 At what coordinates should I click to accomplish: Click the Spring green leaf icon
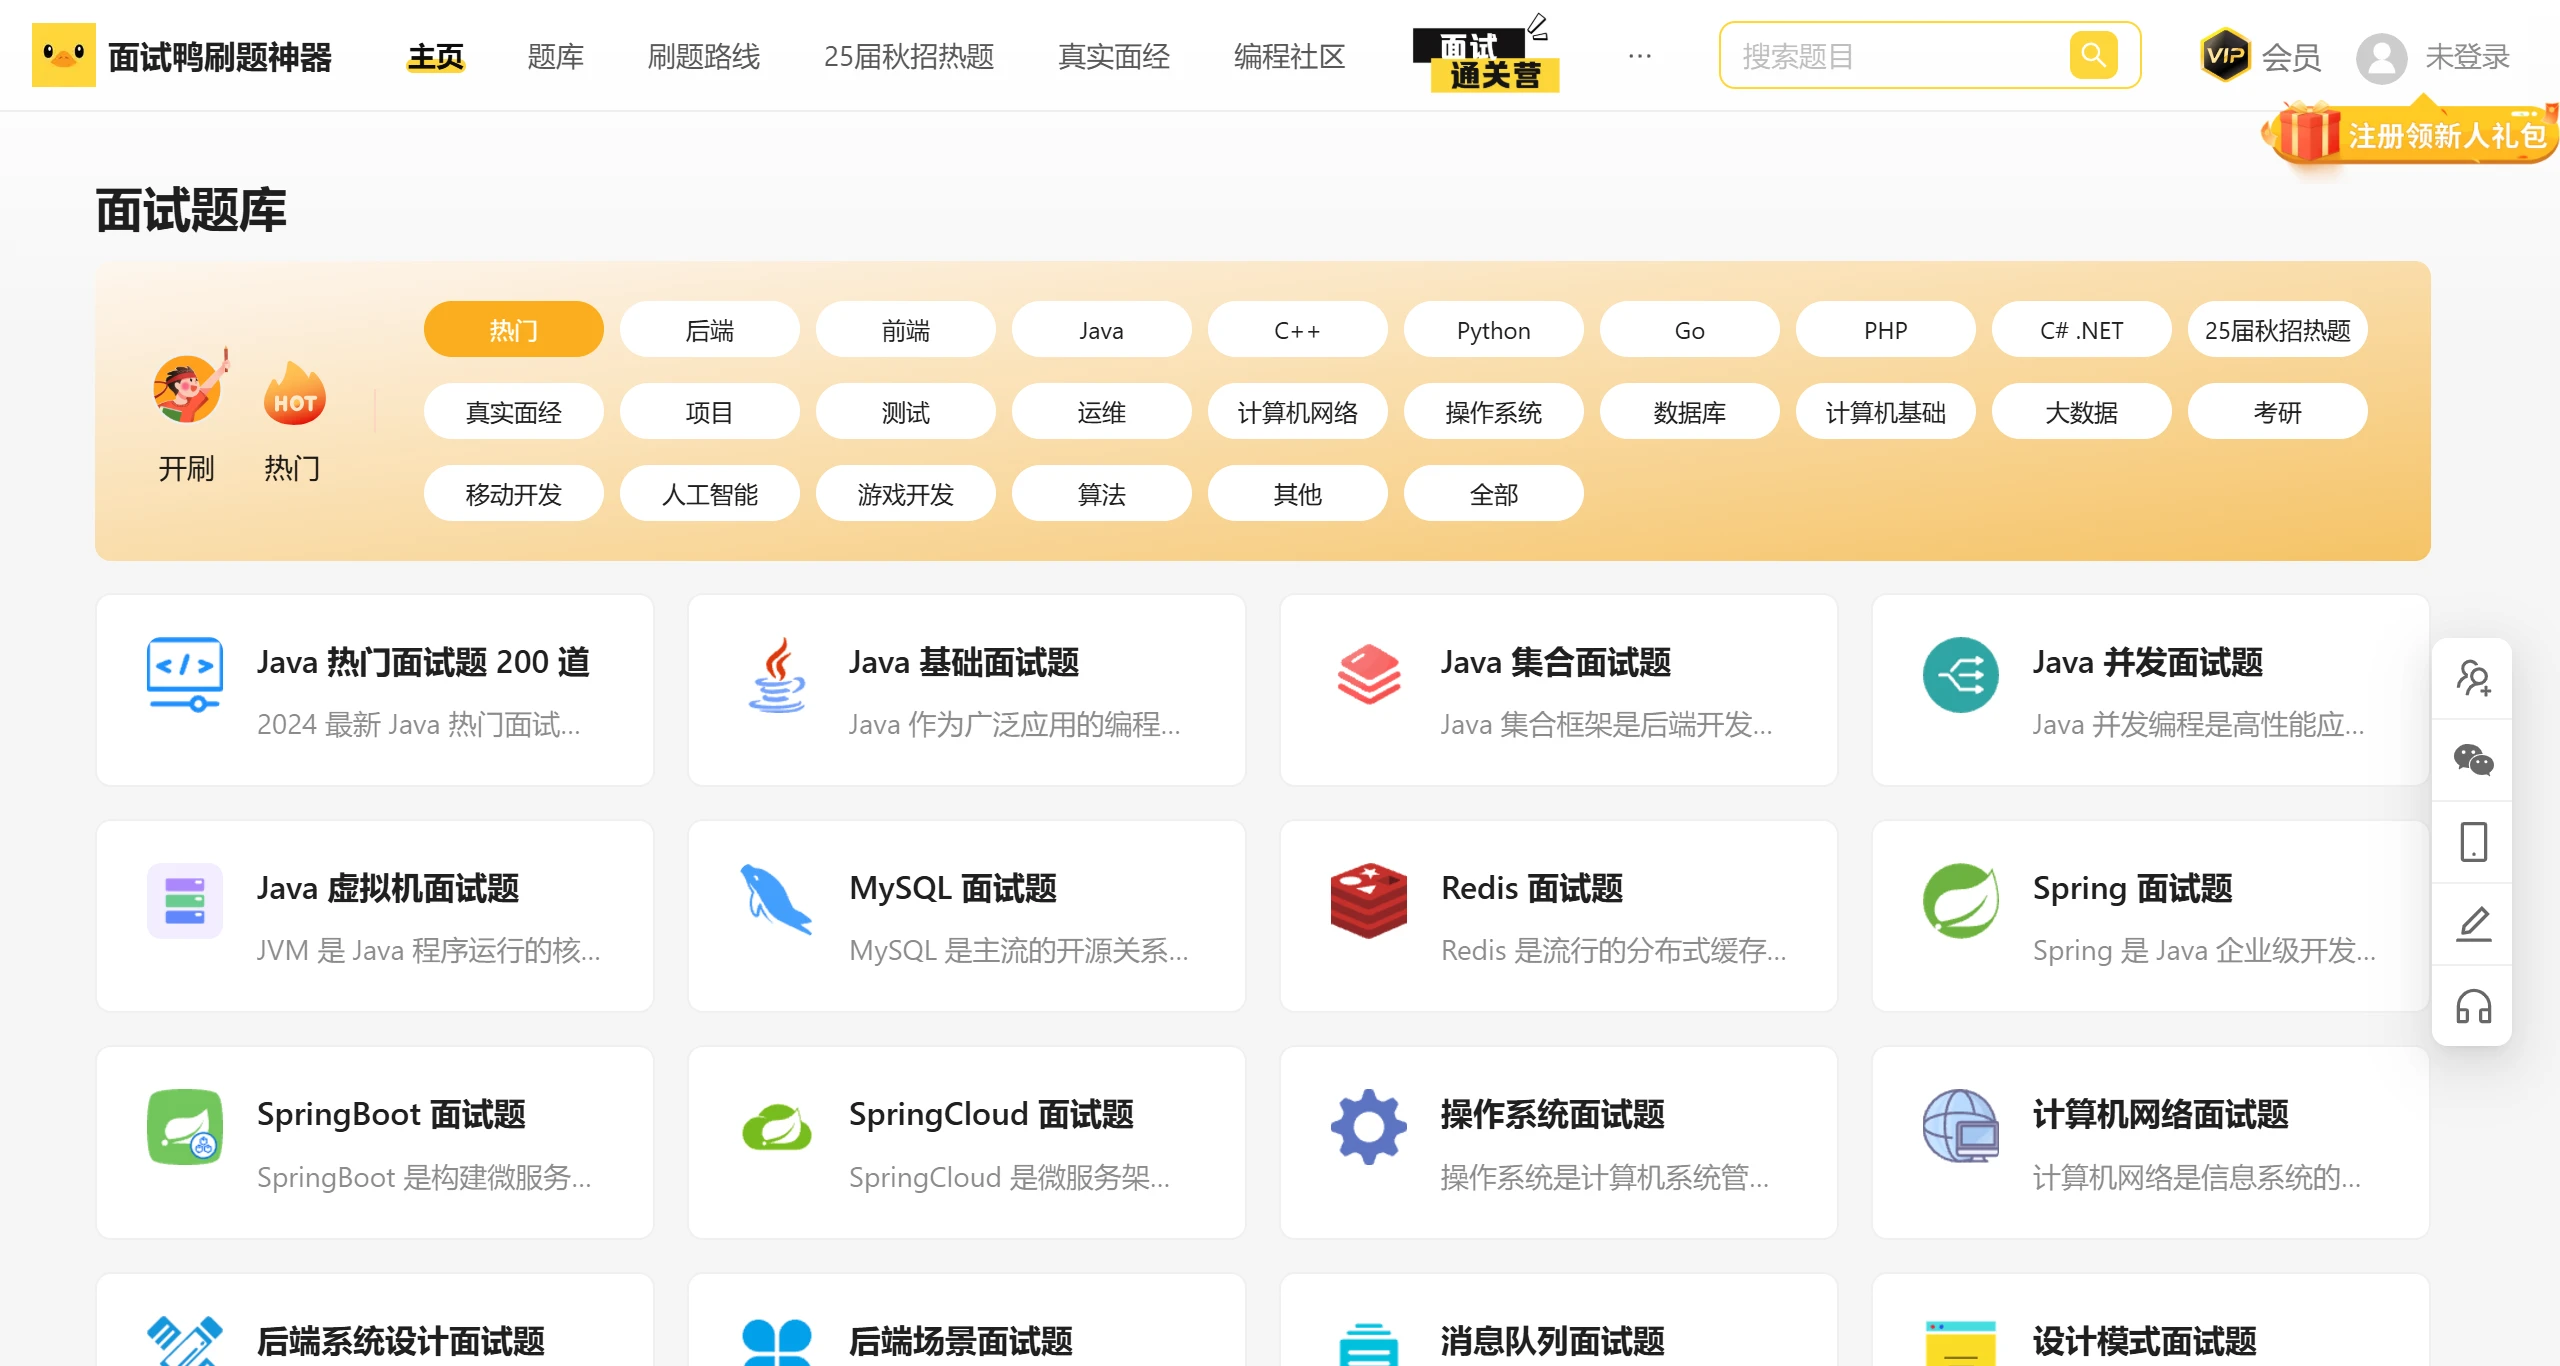(x=1961, y=901)
